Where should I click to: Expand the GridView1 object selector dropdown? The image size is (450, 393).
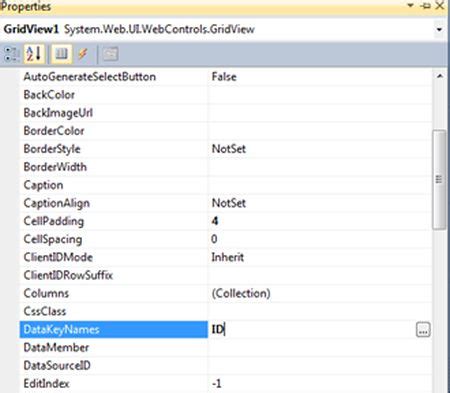point(439,29)
